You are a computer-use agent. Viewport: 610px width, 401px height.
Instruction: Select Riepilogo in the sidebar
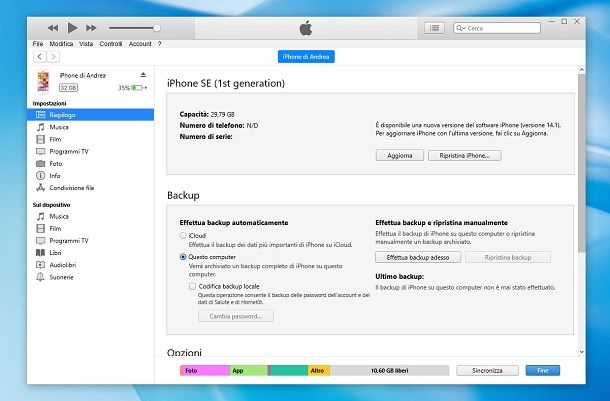tap(90, 115)
